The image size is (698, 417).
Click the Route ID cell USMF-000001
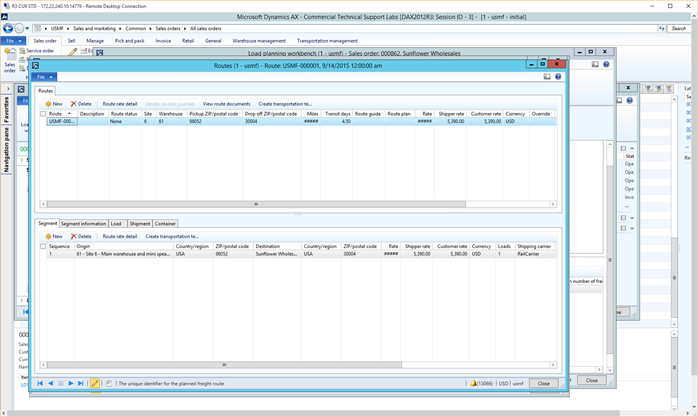62,121
